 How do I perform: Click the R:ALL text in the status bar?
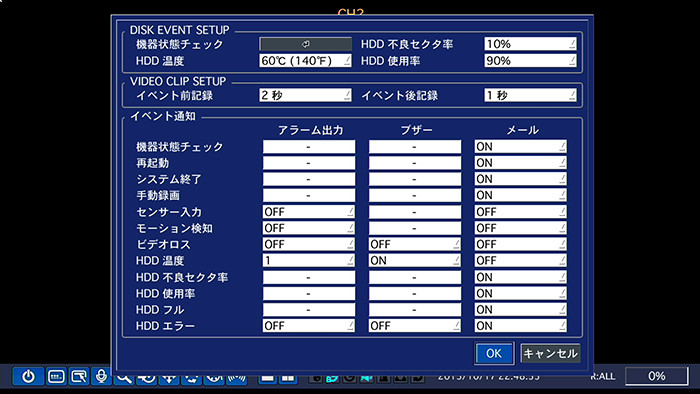coord(603,377)
